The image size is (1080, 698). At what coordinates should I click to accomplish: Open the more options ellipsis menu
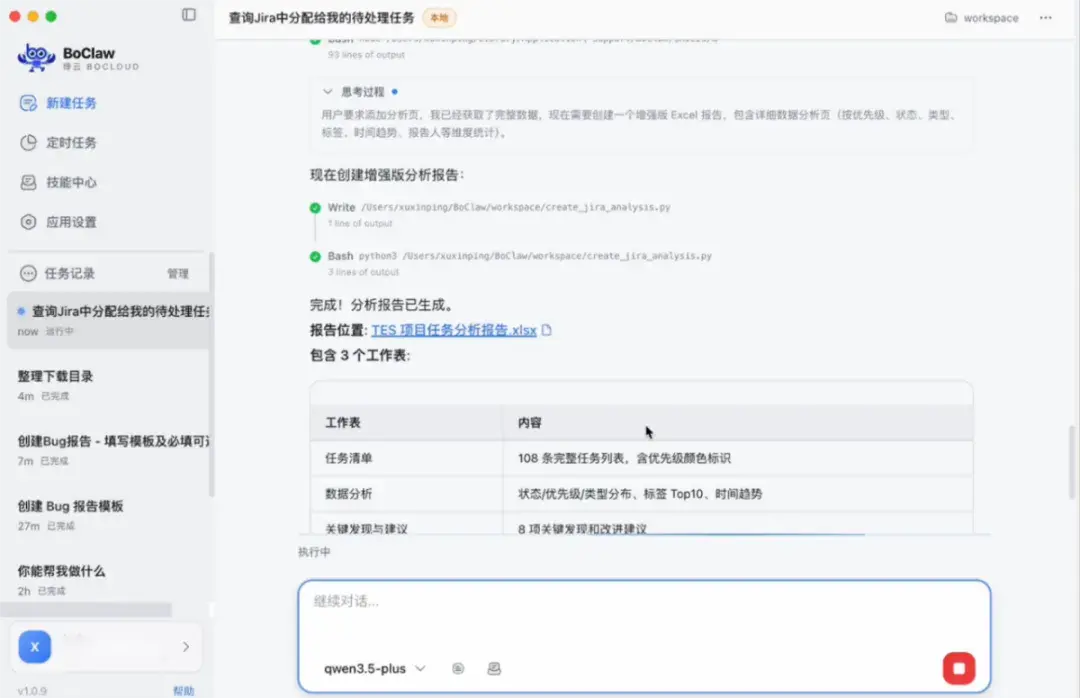coord(1046,18)
